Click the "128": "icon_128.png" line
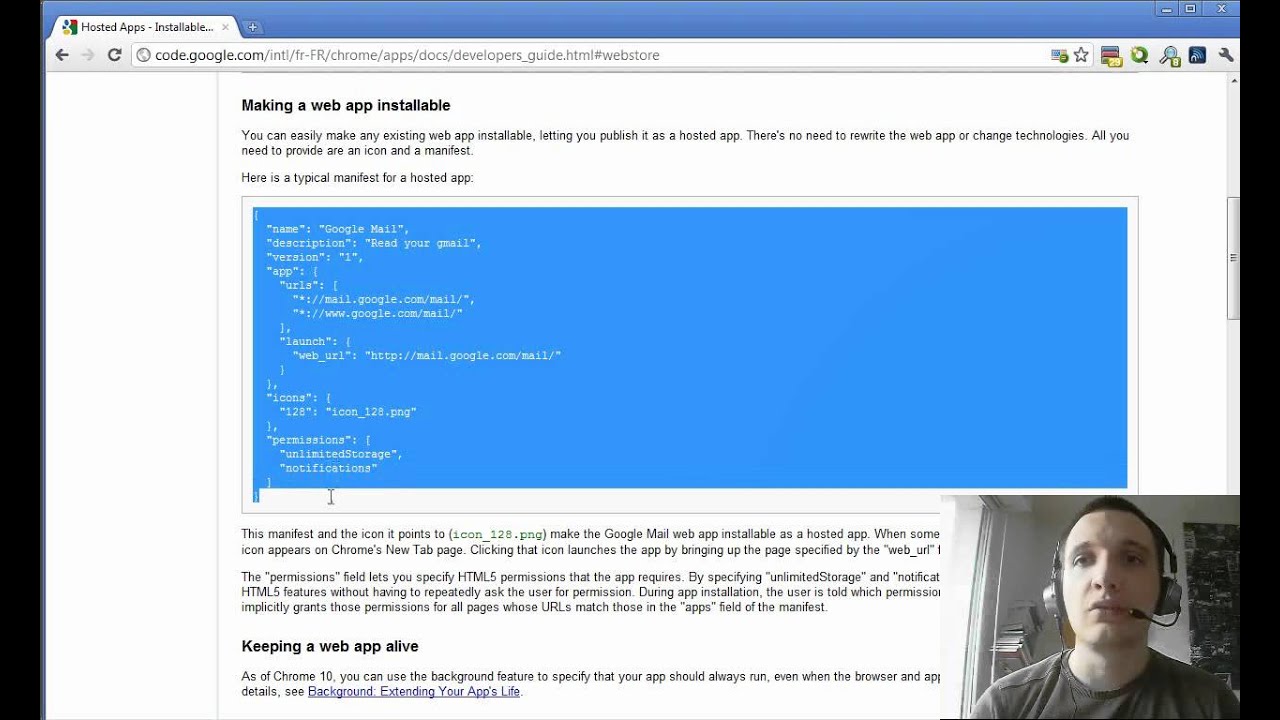This screenshot has width=1280, height=720. tap(348, 411)
